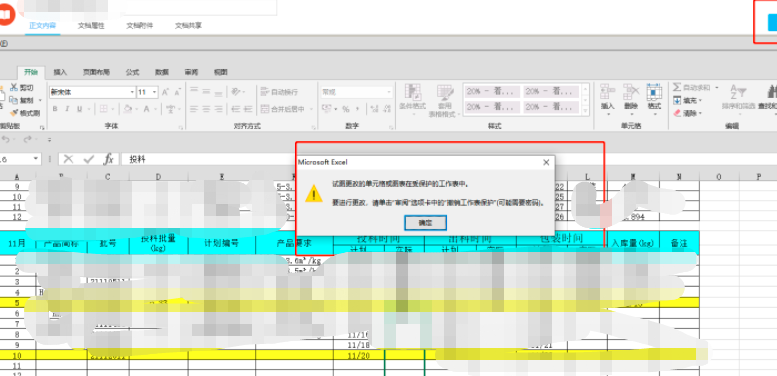Click 合并后居中 merge and center
This screenshot has height=376, width=777.
282,109
